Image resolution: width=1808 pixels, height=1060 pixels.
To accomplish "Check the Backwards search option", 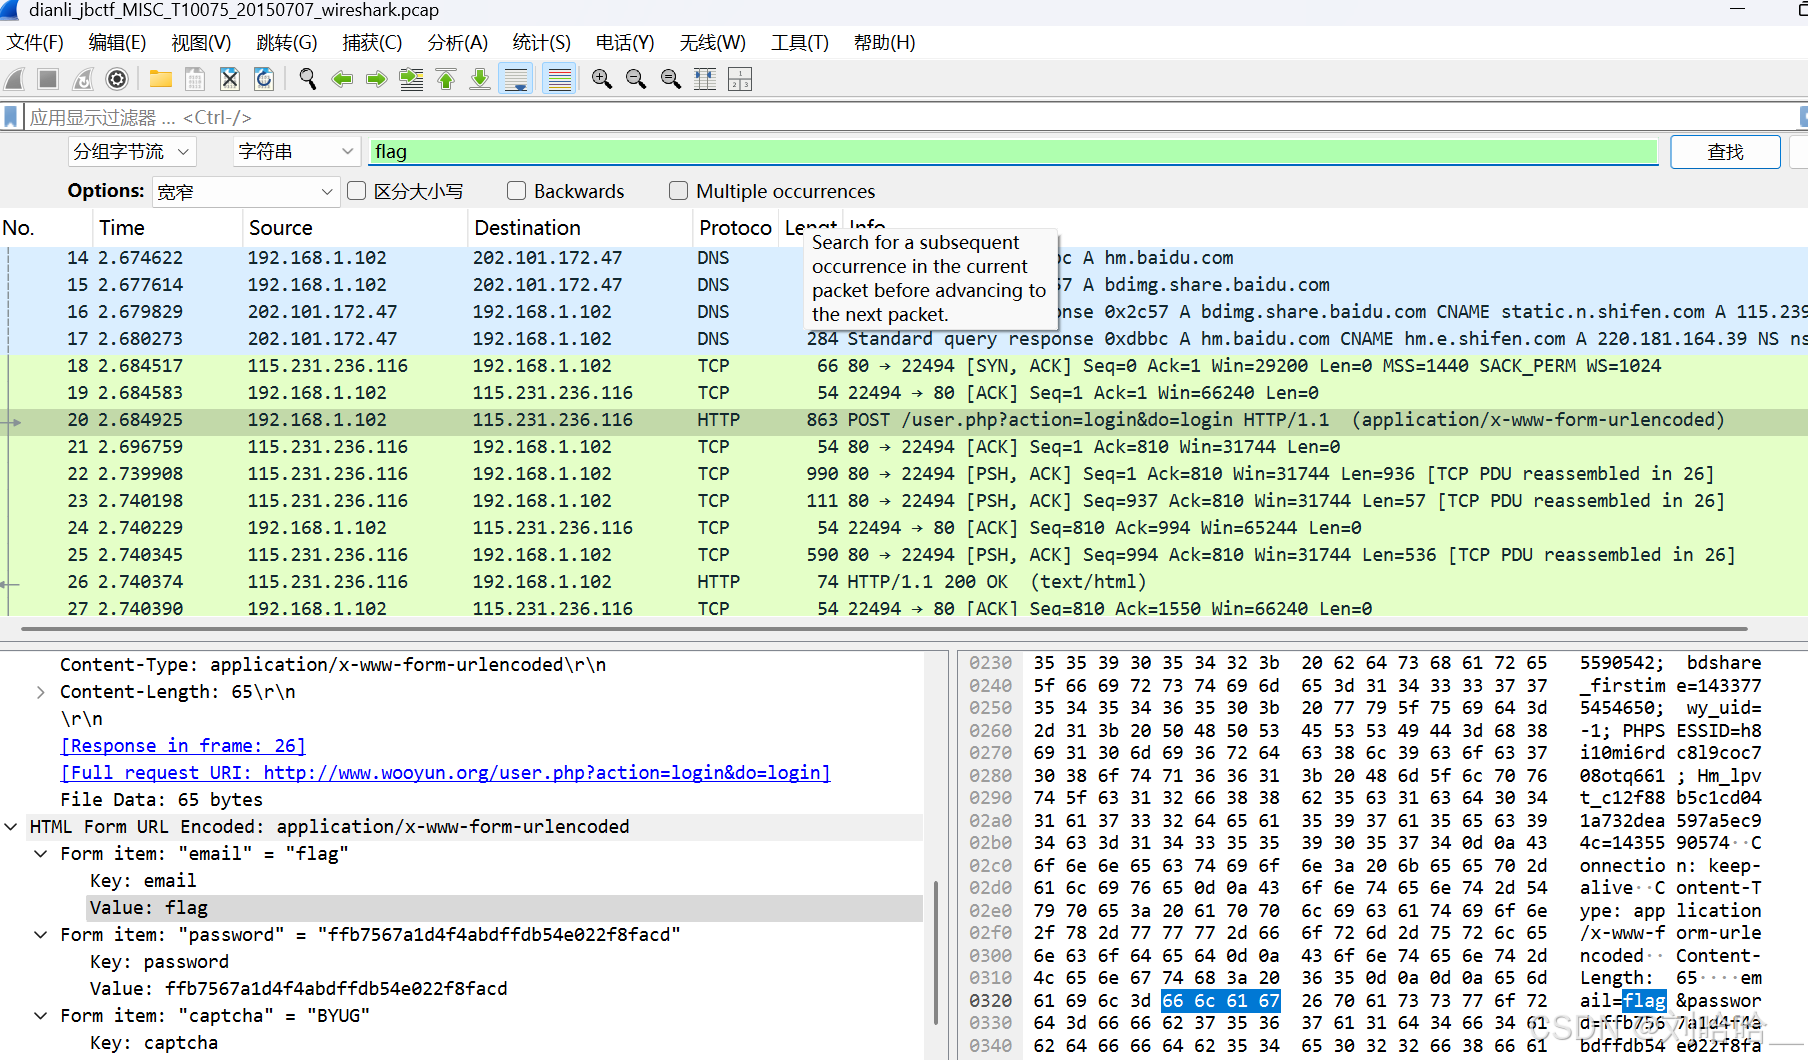I will (x=516, y=190).
